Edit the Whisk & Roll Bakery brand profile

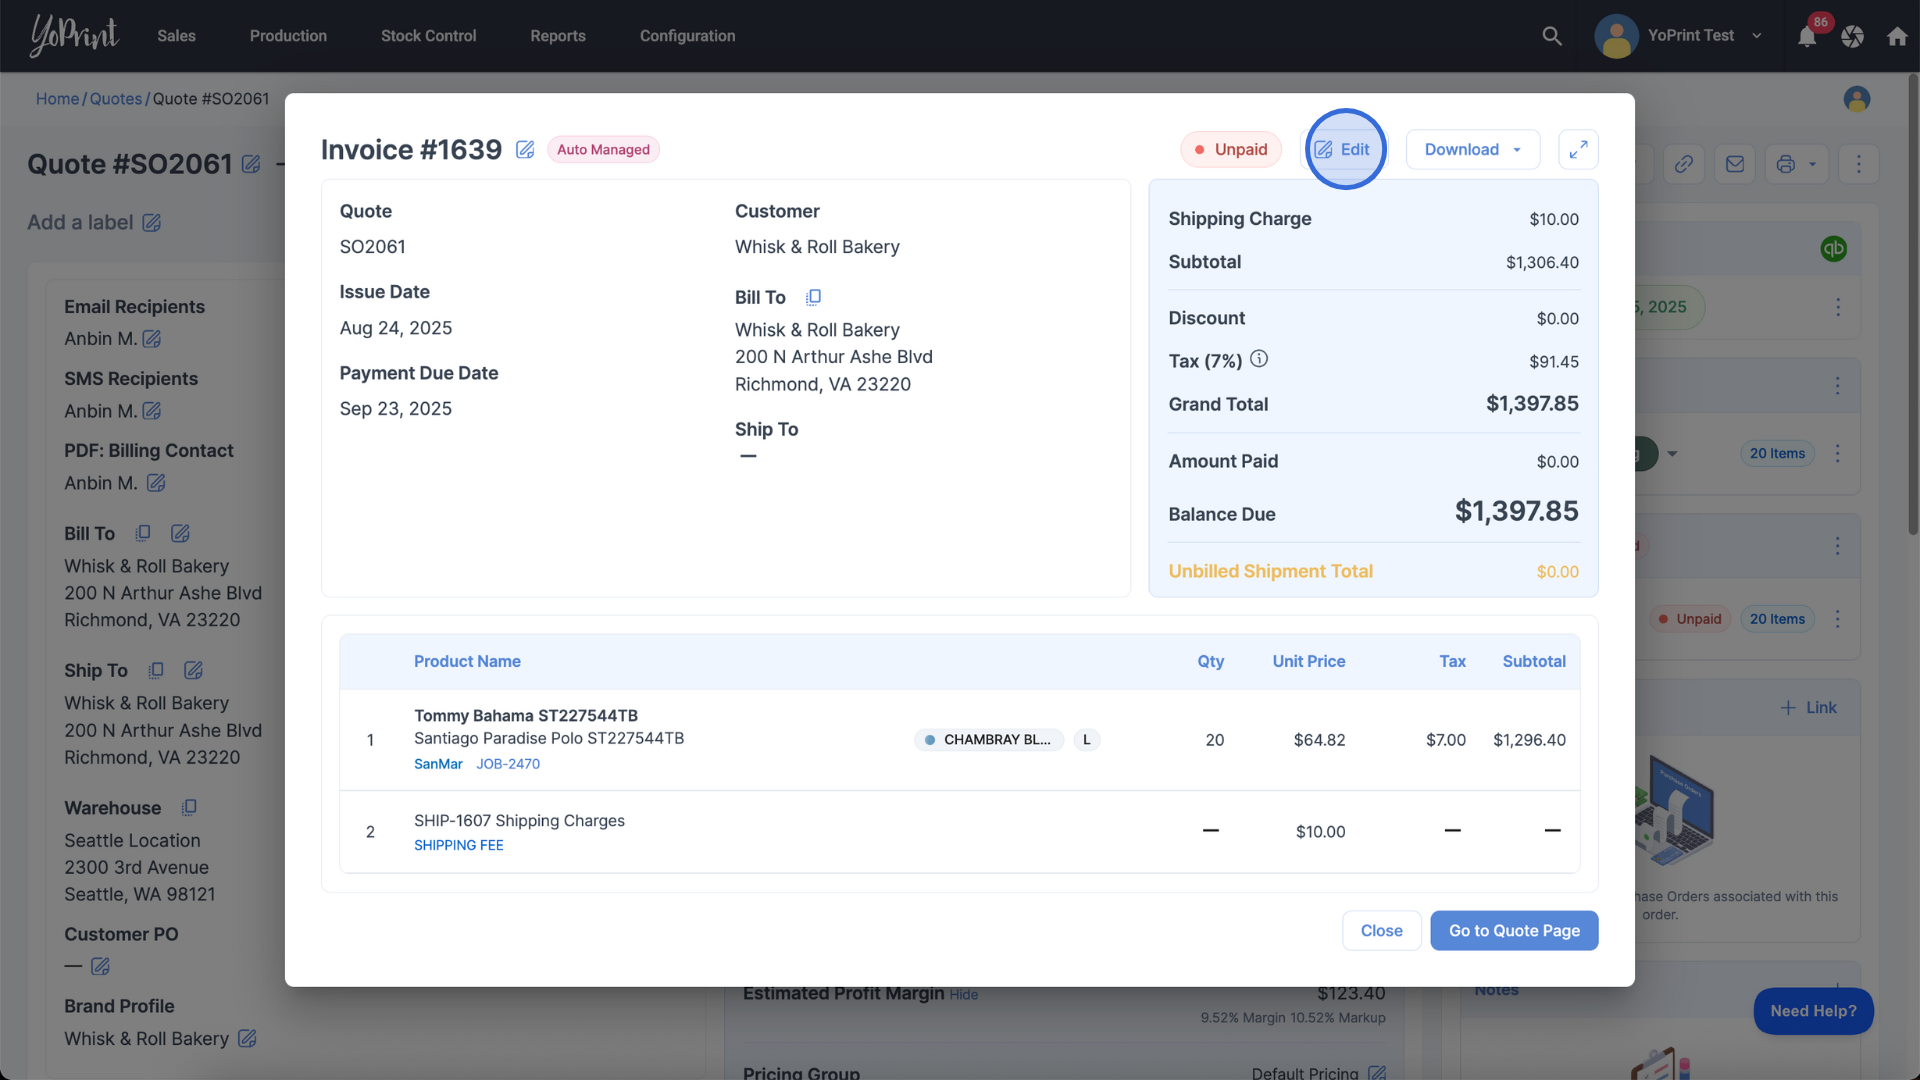247,1039
